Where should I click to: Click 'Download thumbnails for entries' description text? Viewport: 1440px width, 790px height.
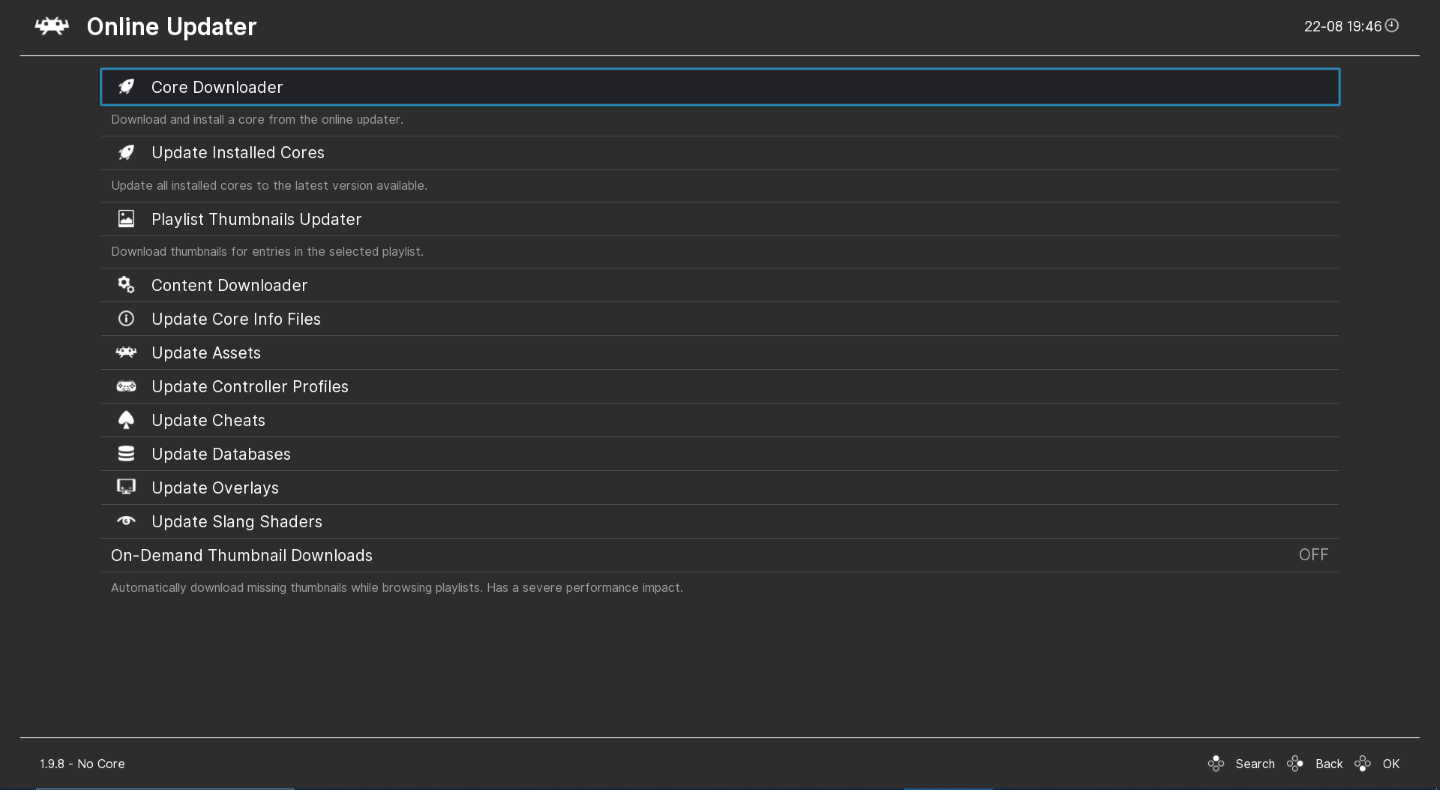pos(267,252)
